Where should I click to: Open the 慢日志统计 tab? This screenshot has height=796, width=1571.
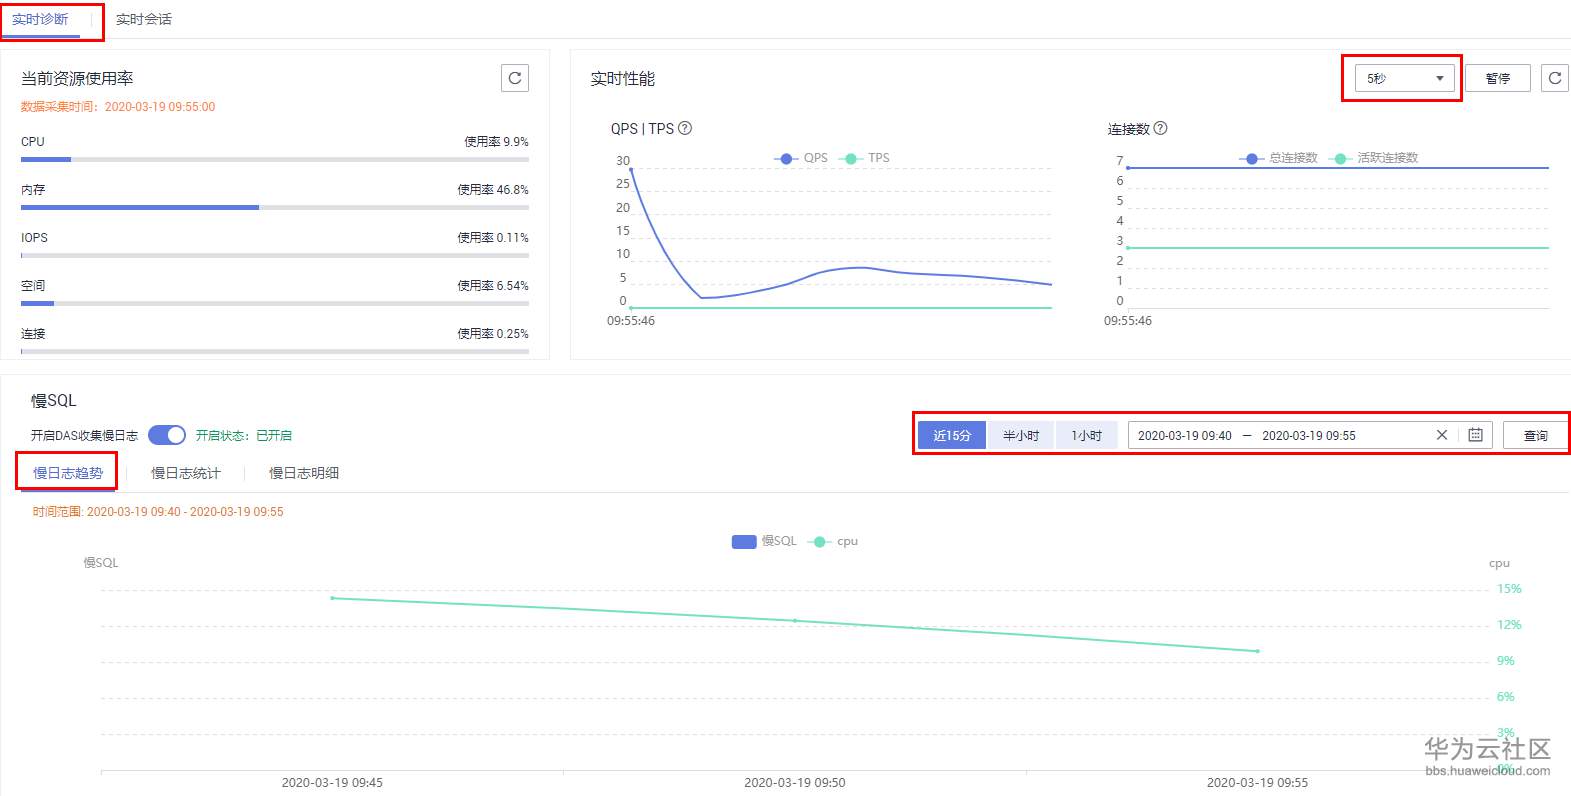pos(186,473)
